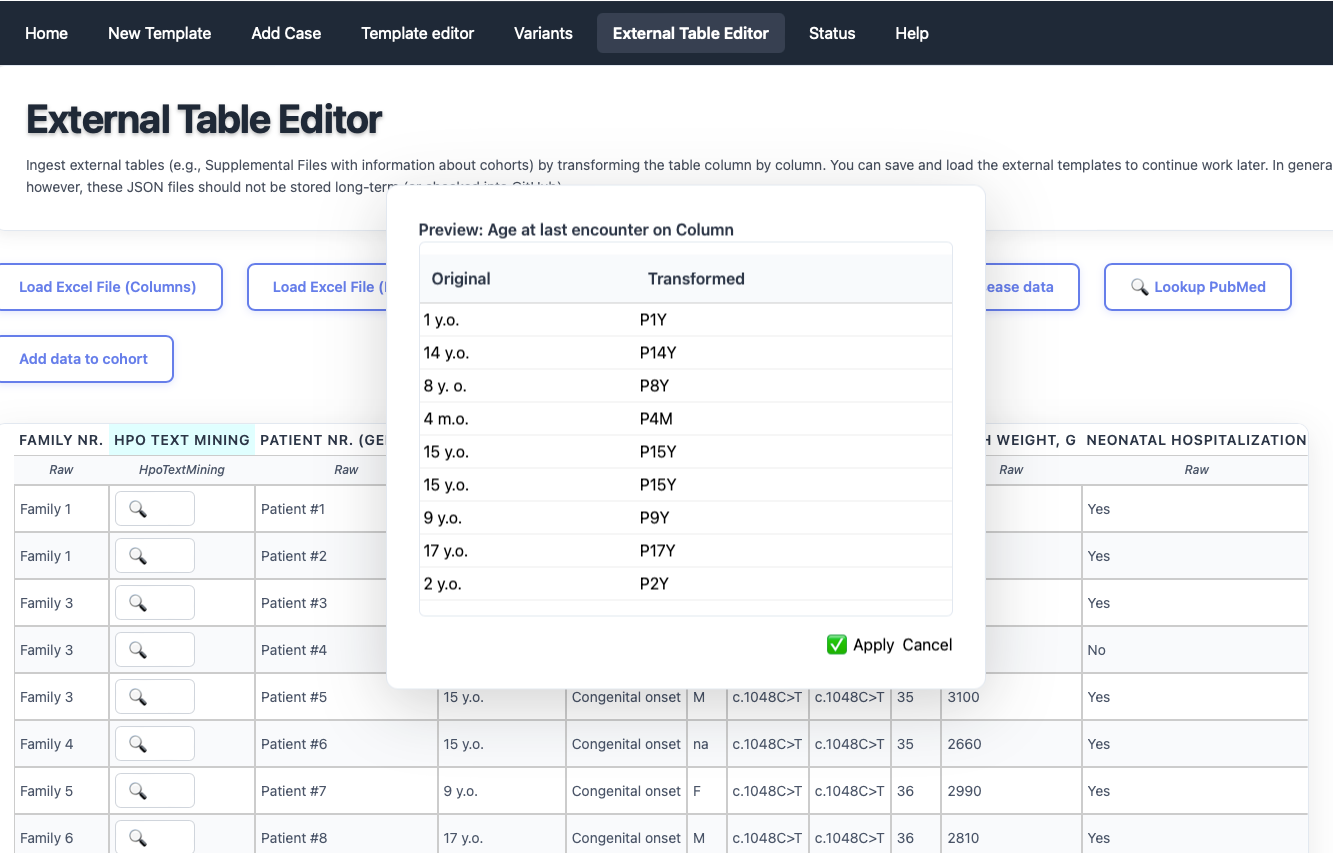The width and height of the screenshot is (1333, 853).
Task: Open the Help menu item
Action: pos(911,33)
